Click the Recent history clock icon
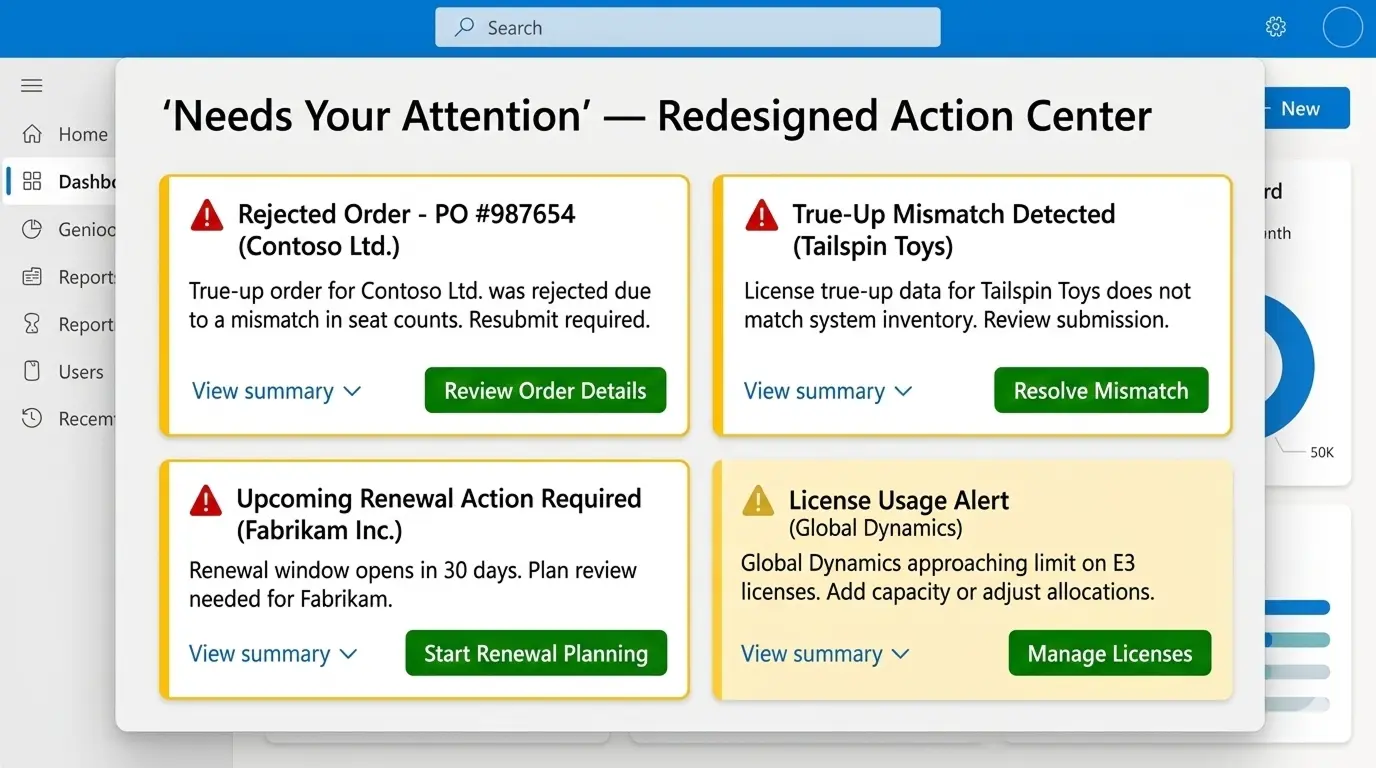1376x768 pixels. (31, 418)
